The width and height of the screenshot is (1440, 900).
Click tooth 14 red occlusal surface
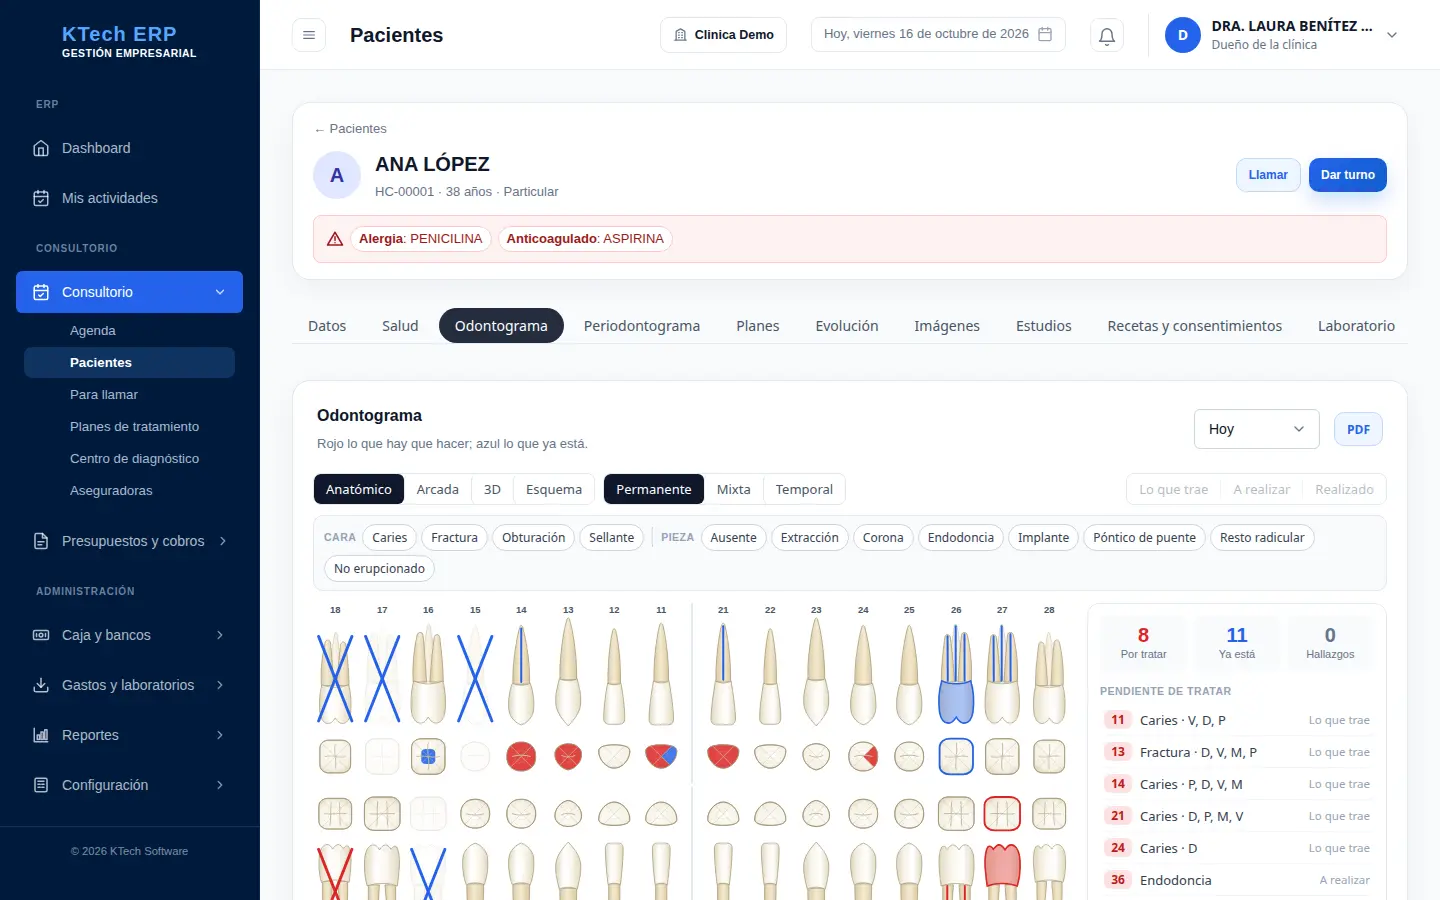point(521,757)
